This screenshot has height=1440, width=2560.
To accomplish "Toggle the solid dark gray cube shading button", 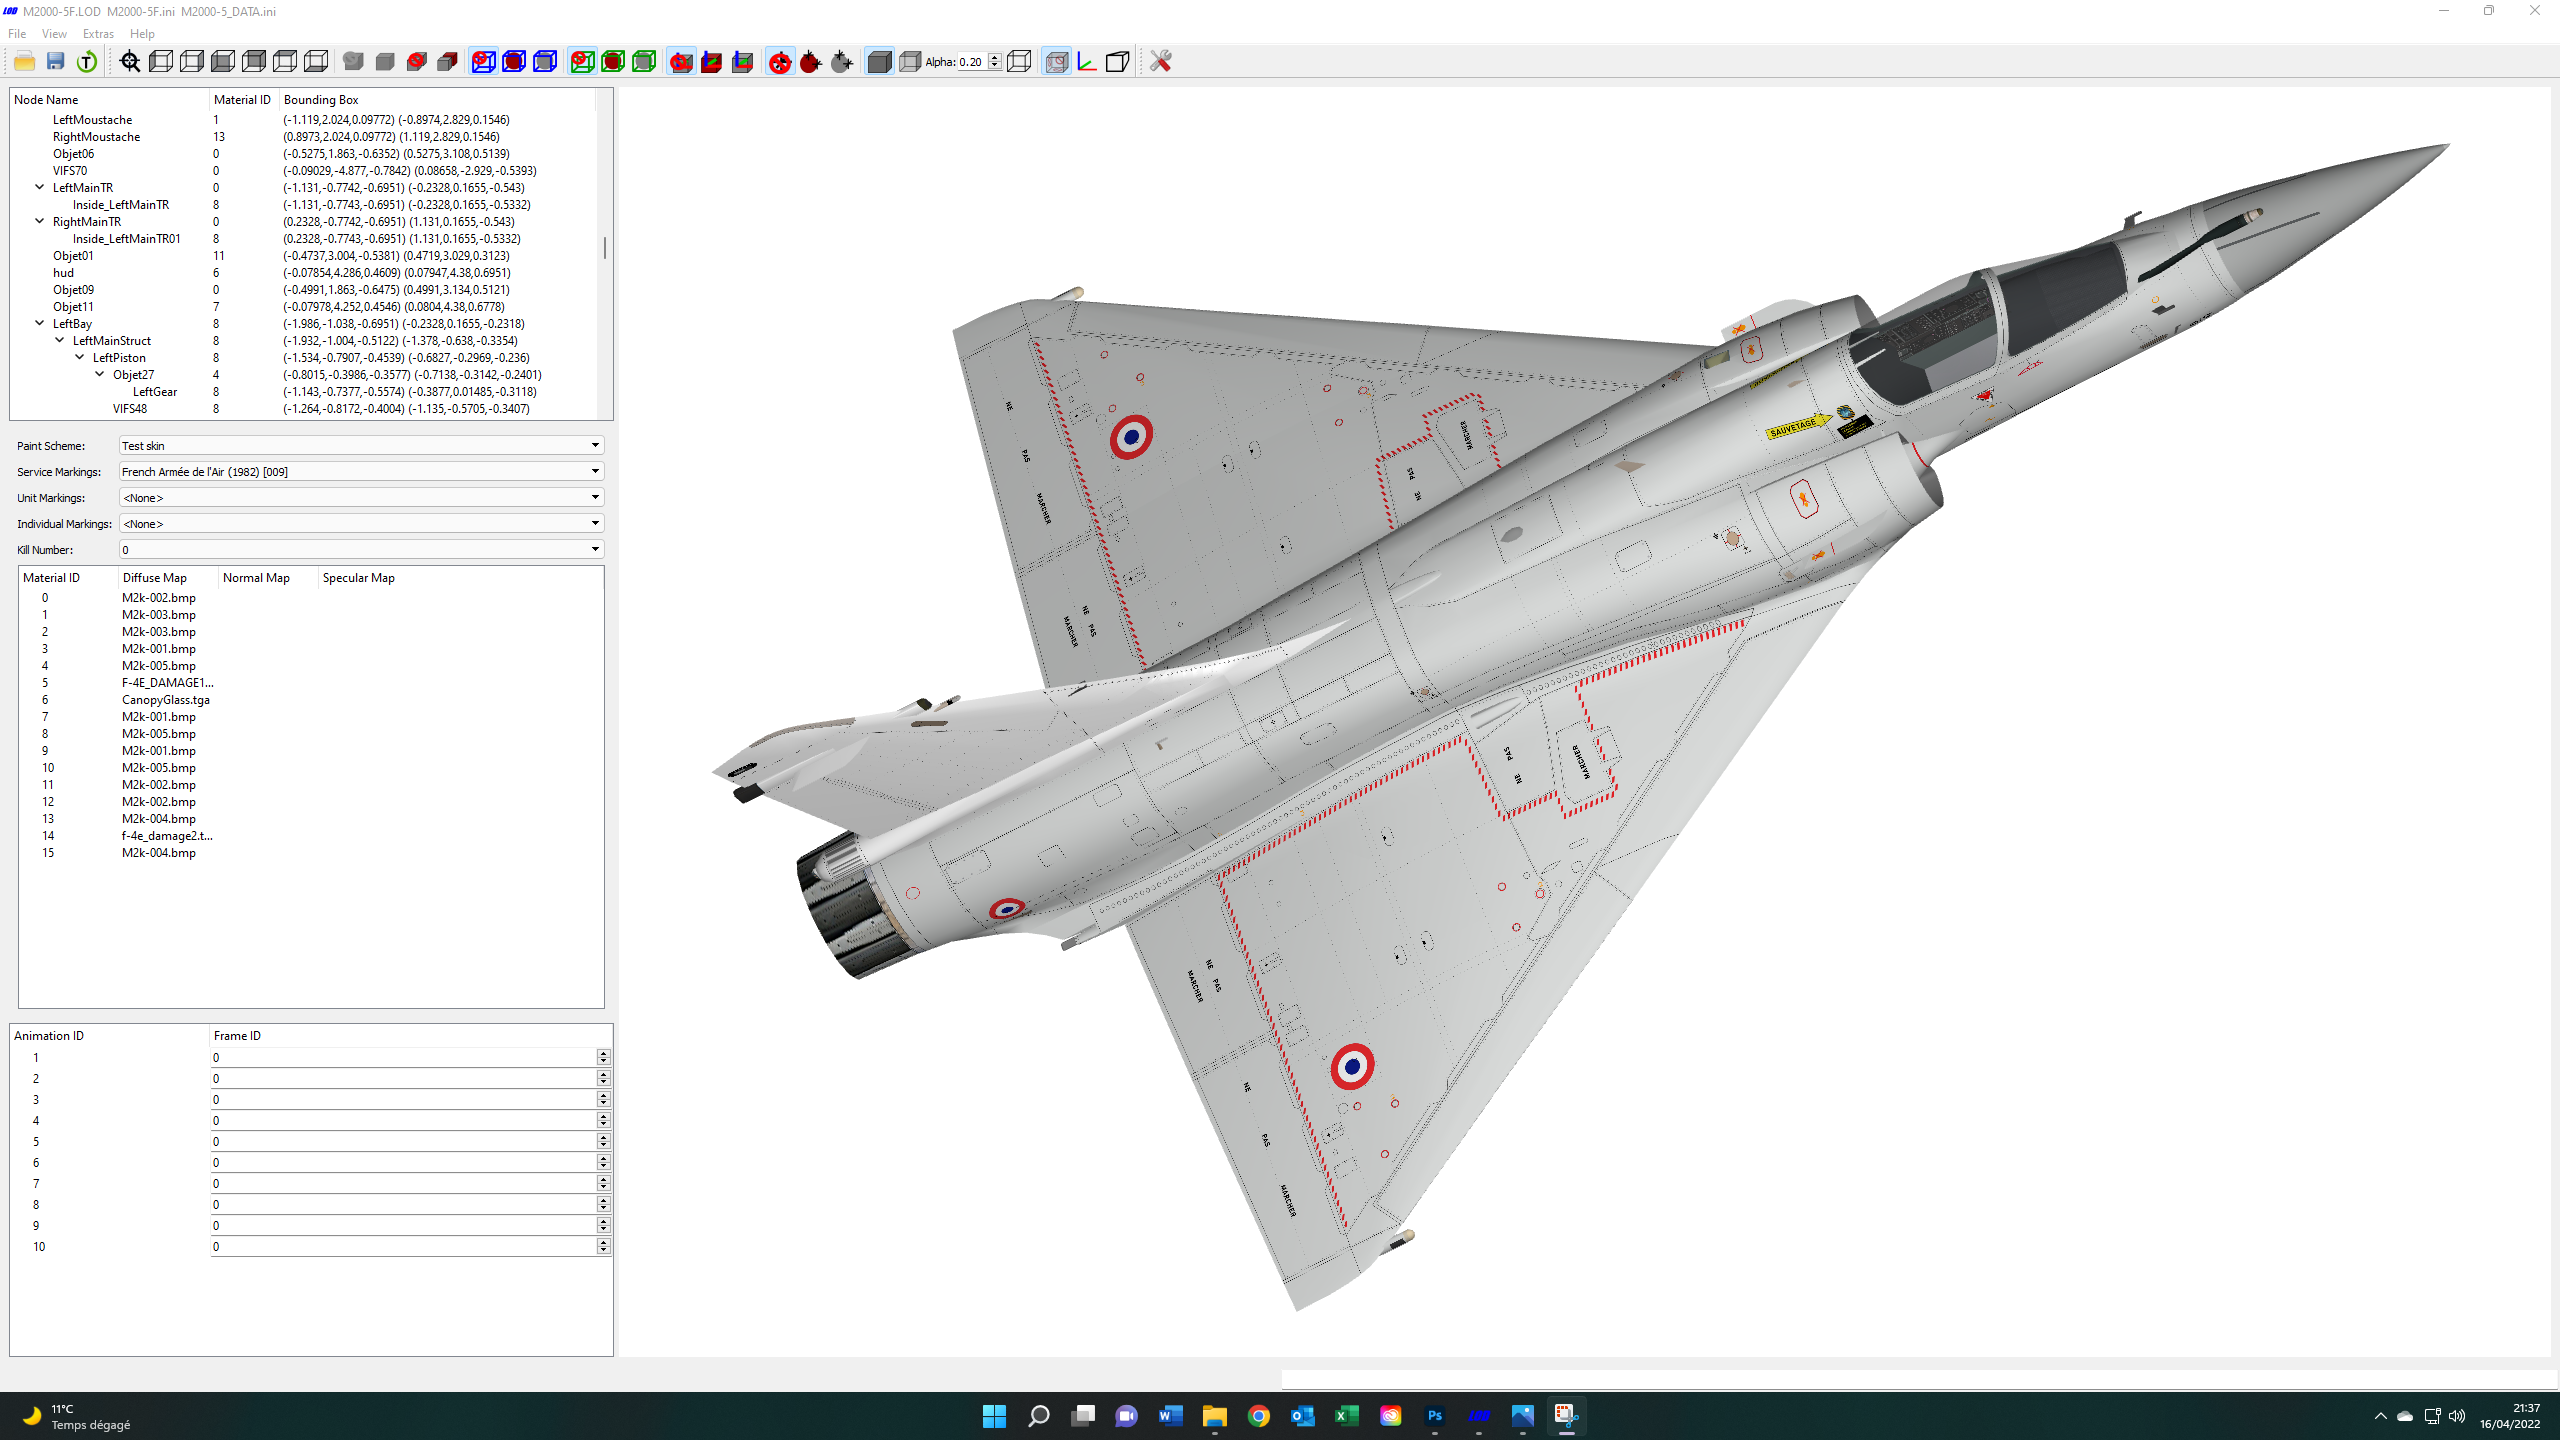I will coord(879,62).
